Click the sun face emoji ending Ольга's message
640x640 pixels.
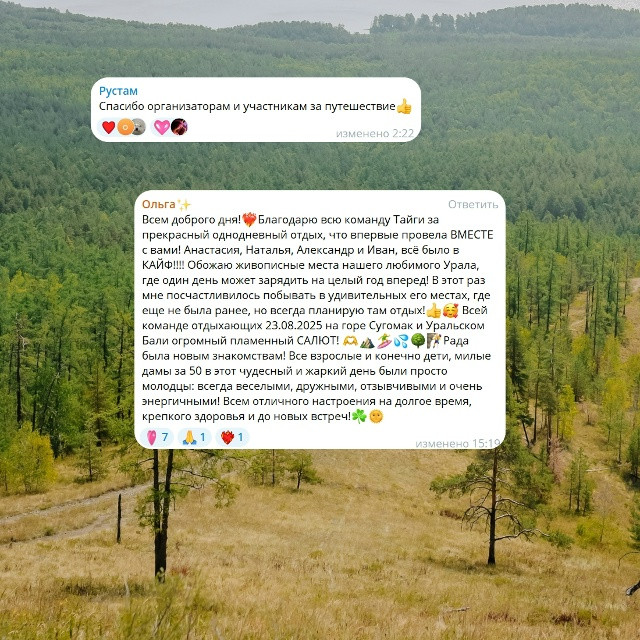(376, 417)
